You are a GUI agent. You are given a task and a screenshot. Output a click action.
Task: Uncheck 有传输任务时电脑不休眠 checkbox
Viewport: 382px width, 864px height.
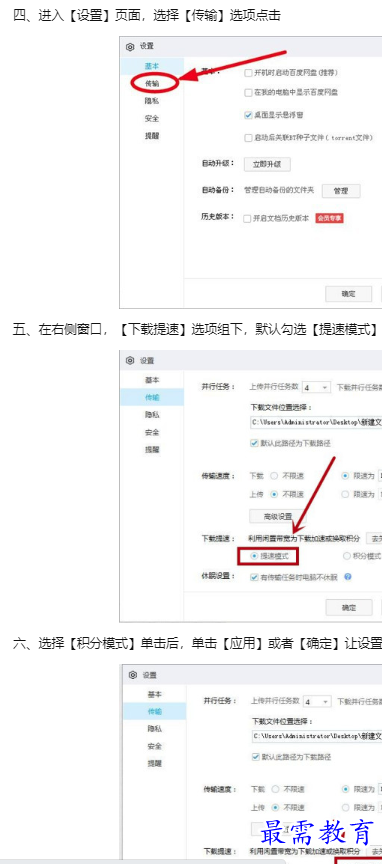(x=254, y=577)
